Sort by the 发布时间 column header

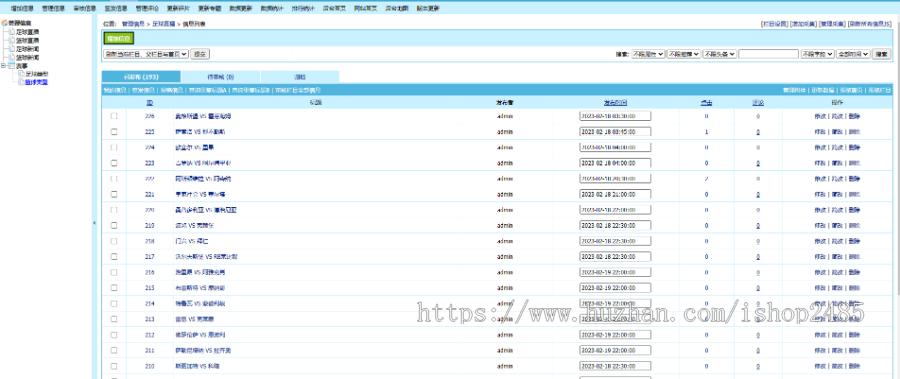click(x=615, y=103)
